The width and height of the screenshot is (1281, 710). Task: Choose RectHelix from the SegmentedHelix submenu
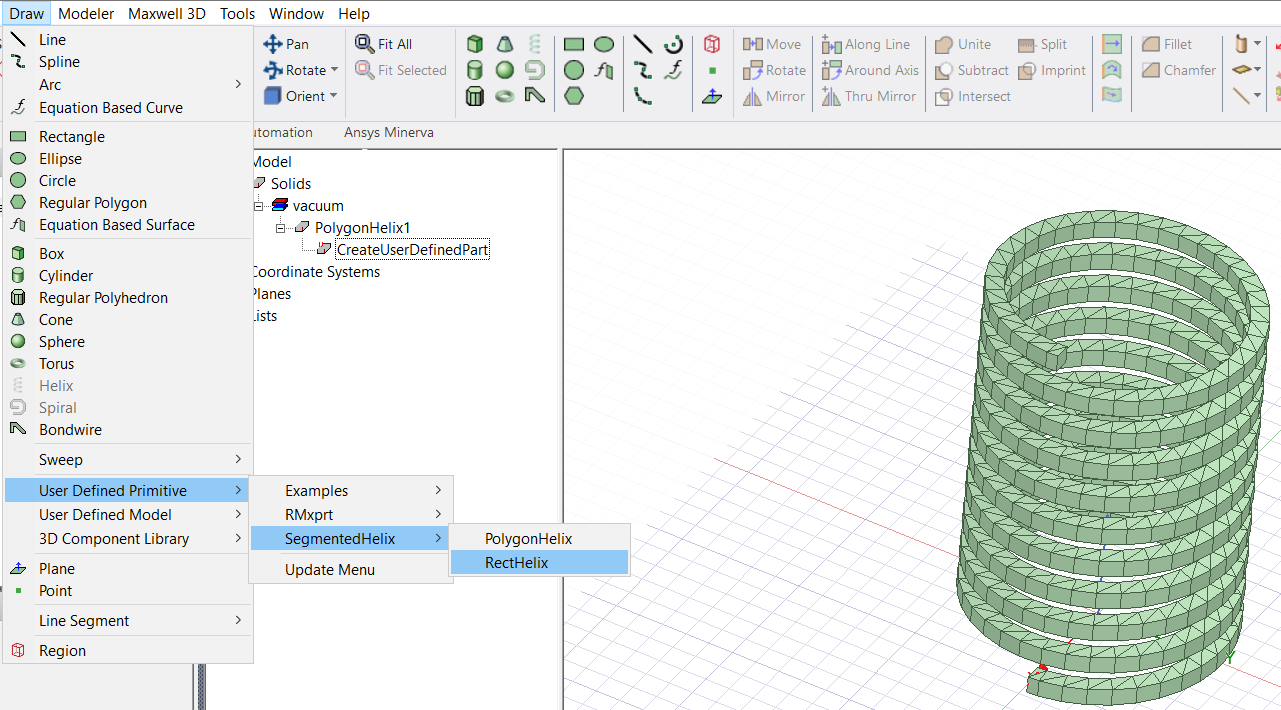[517, 563]
